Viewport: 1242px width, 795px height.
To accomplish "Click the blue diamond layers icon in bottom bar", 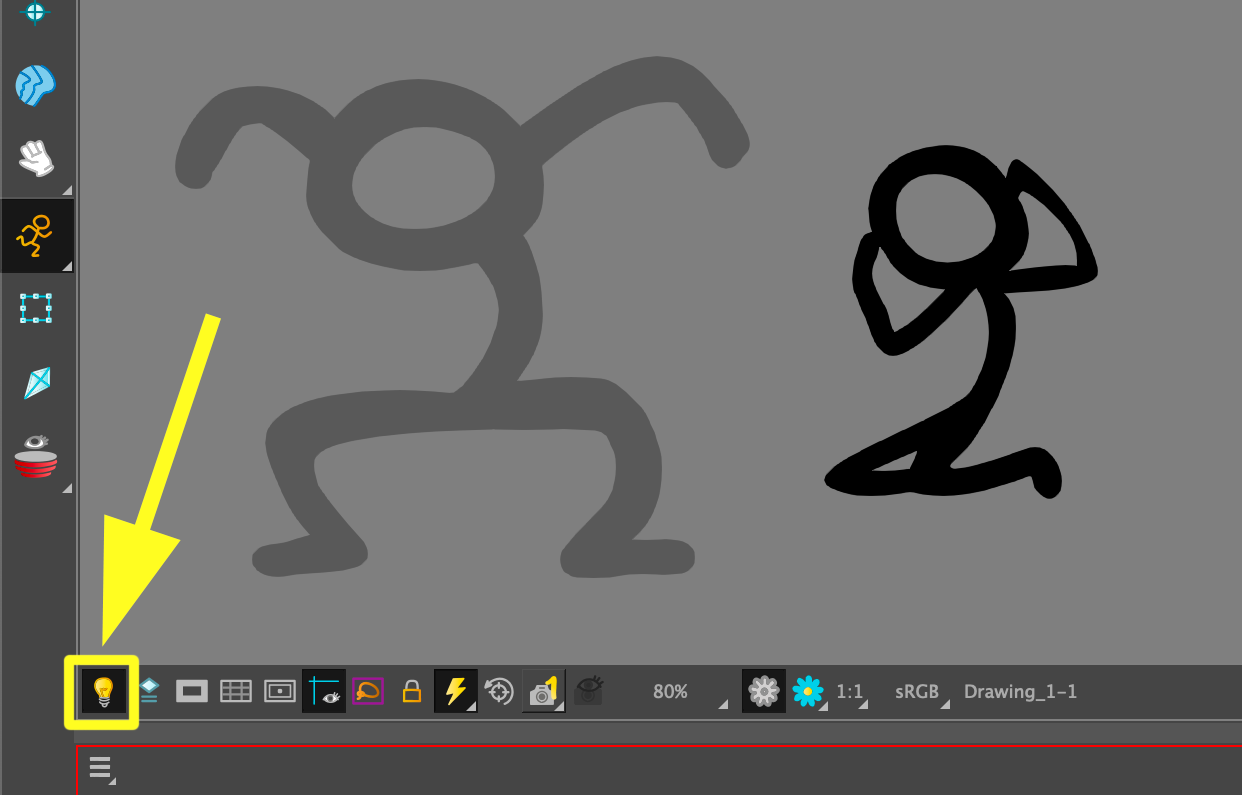I will [149, 691].
